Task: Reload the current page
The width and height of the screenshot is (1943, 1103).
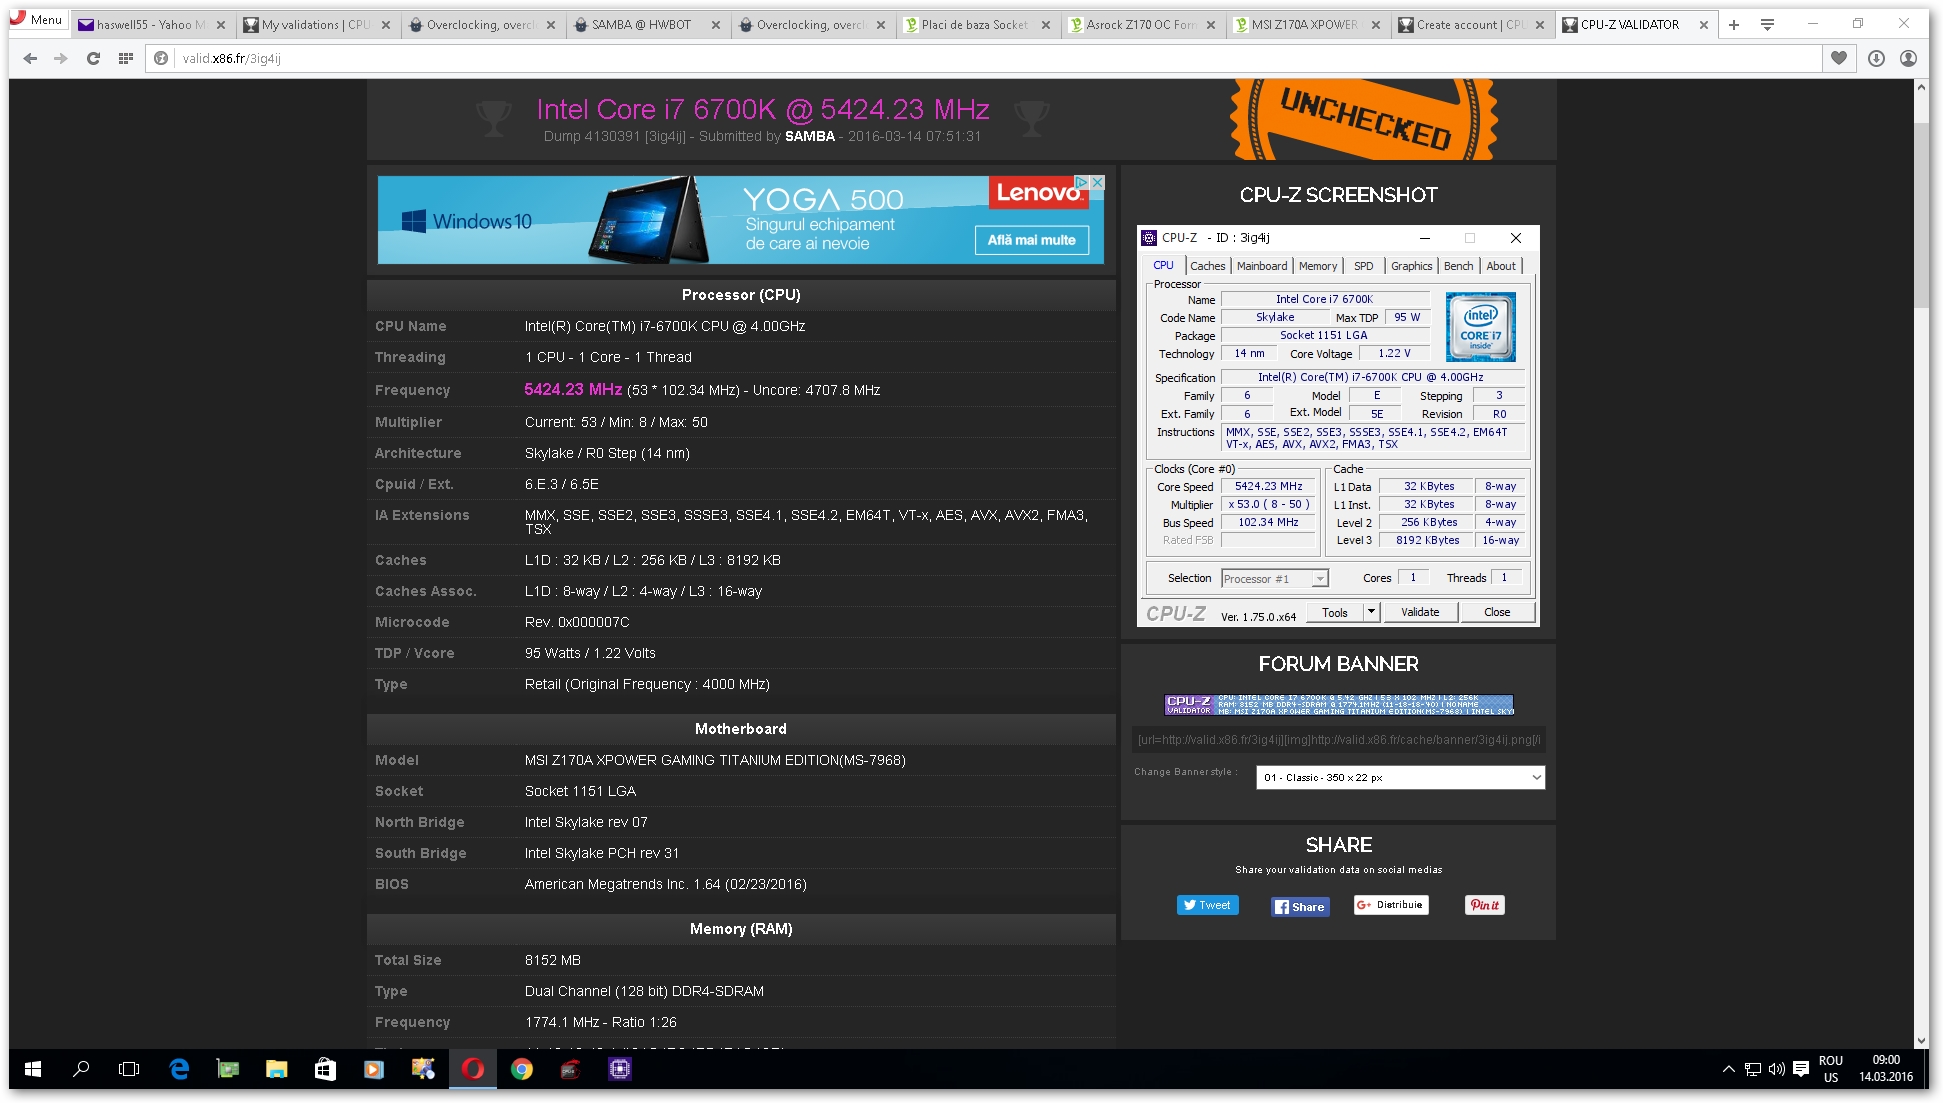Action: pyautogui.click(x=93, y=59)
